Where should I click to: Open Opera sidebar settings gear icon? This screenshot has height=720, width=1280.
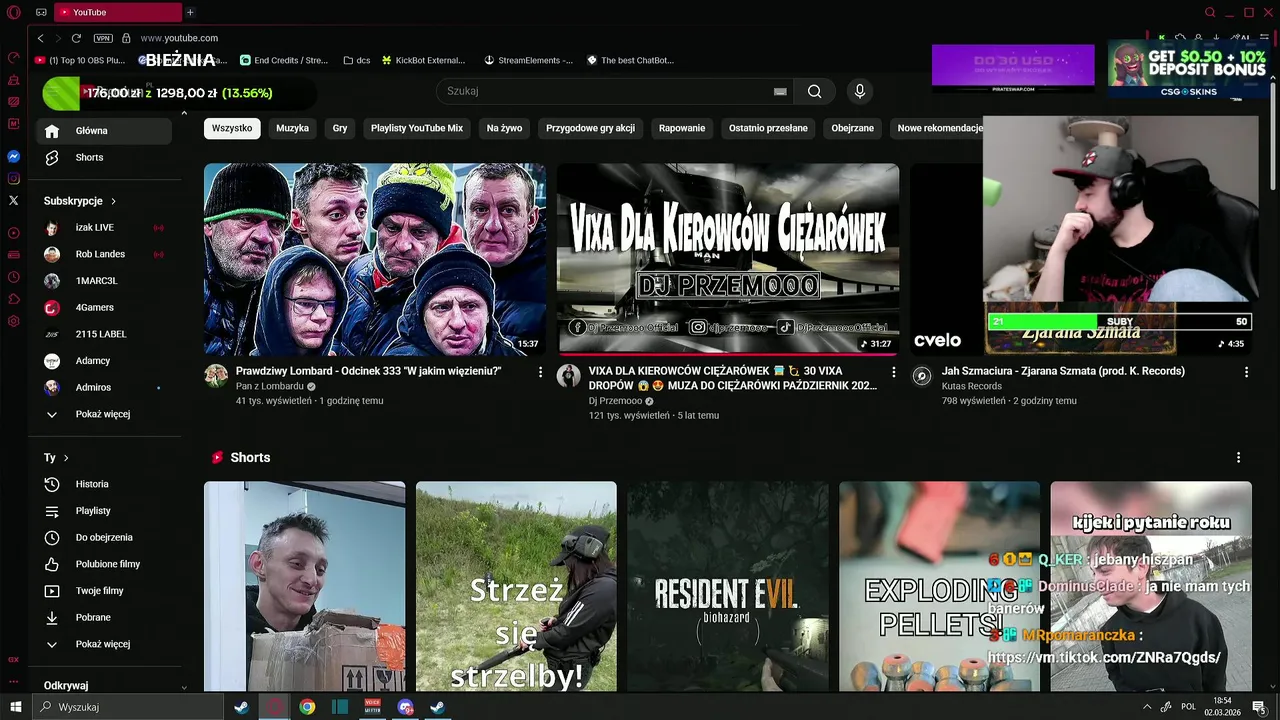tap(14, 321)
